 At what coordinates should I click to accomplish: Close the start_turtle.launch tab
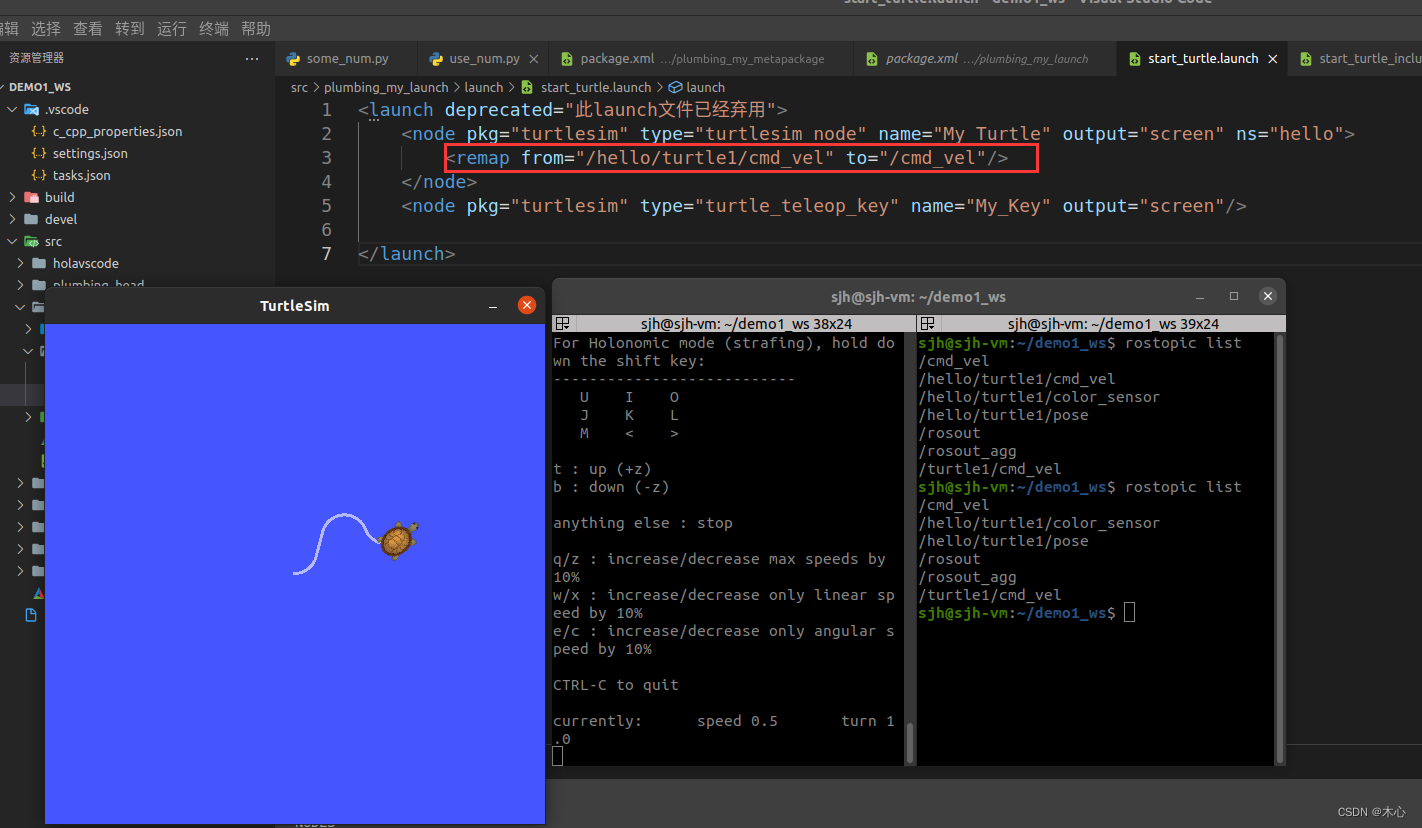tap(1272, 59)
